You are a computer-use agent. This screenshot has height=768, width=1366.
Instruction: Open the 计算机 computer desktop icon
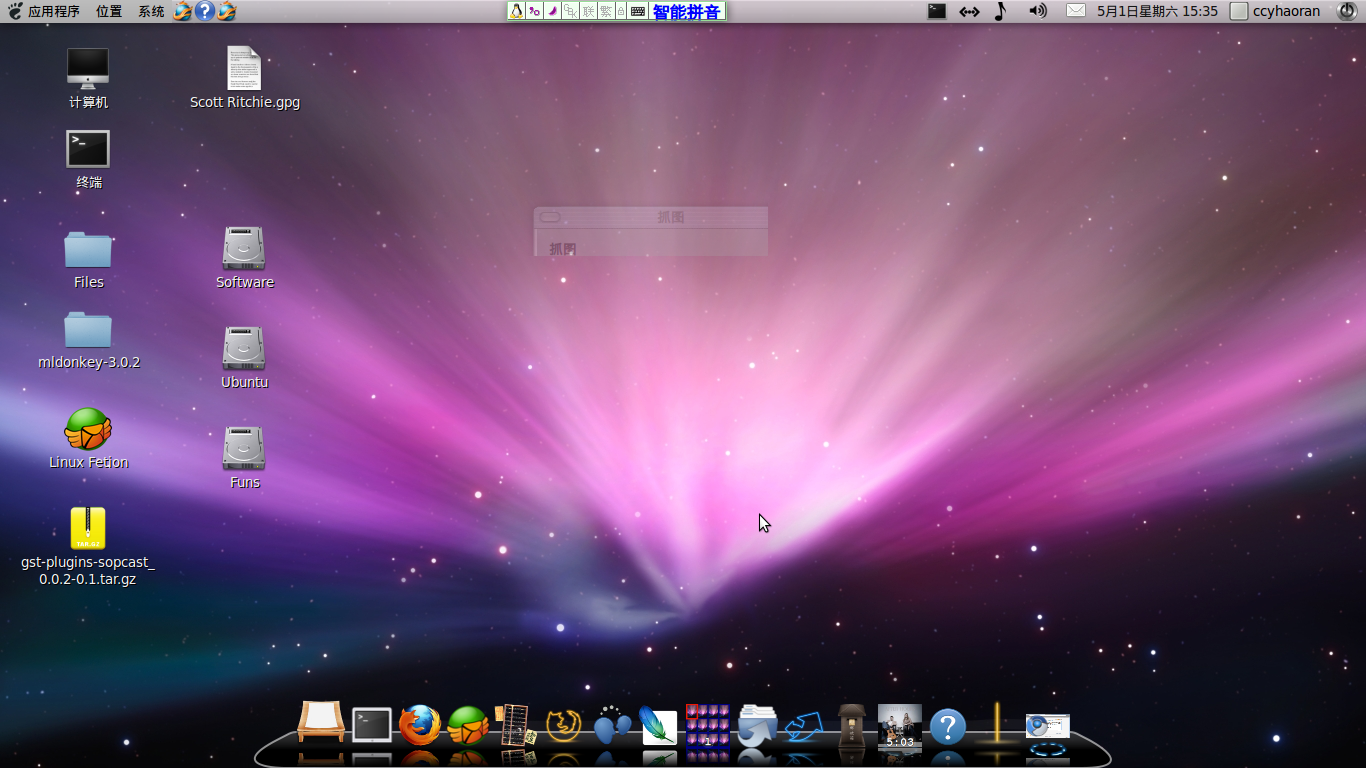coord(88,69)
